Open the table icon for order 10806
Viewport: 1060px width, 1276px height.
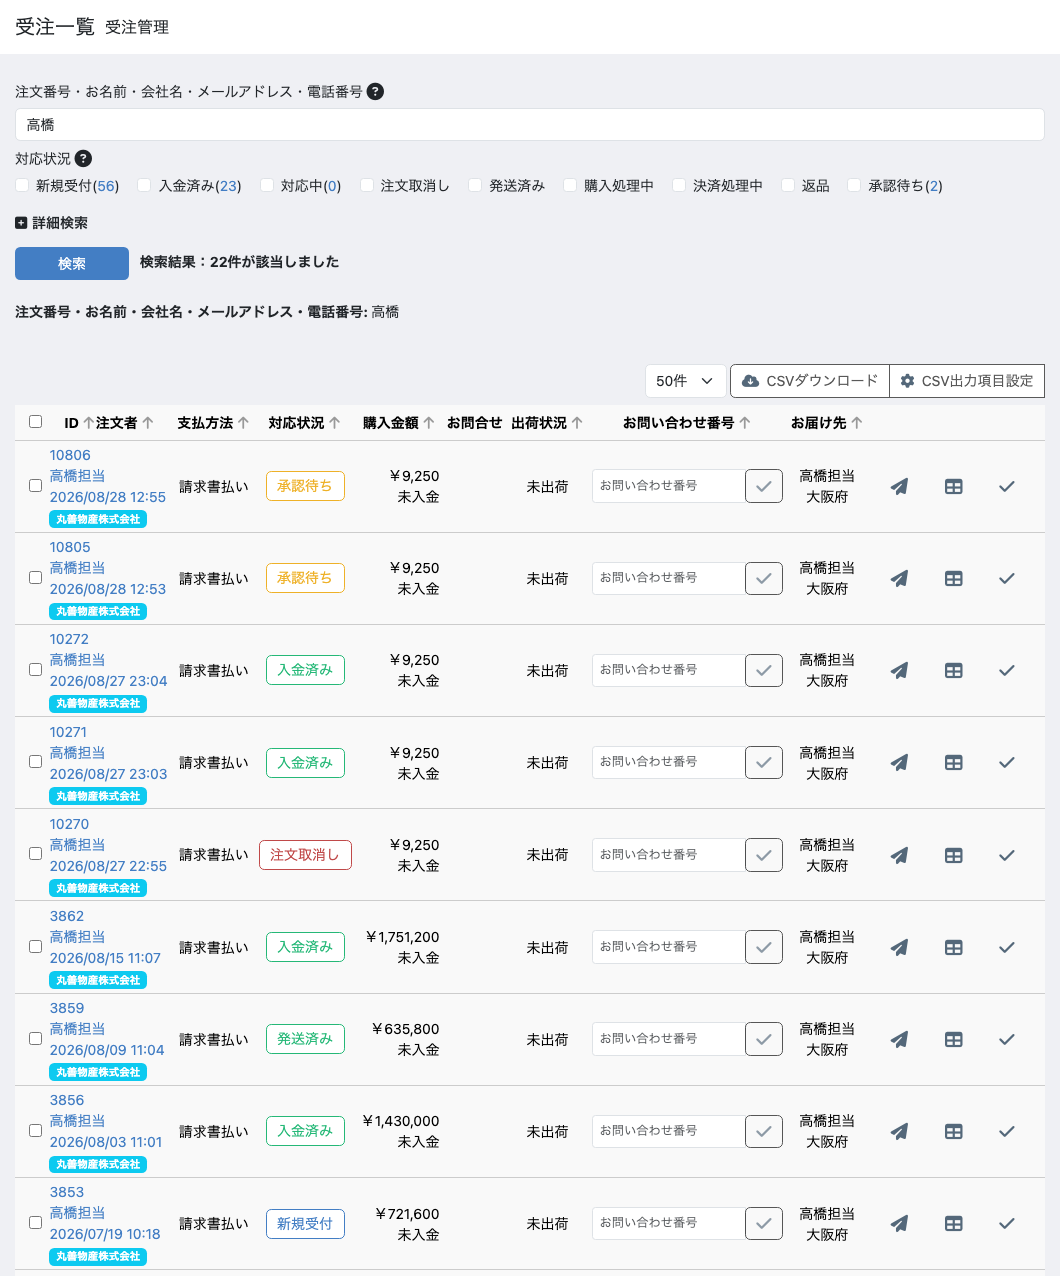coord(954,486)
